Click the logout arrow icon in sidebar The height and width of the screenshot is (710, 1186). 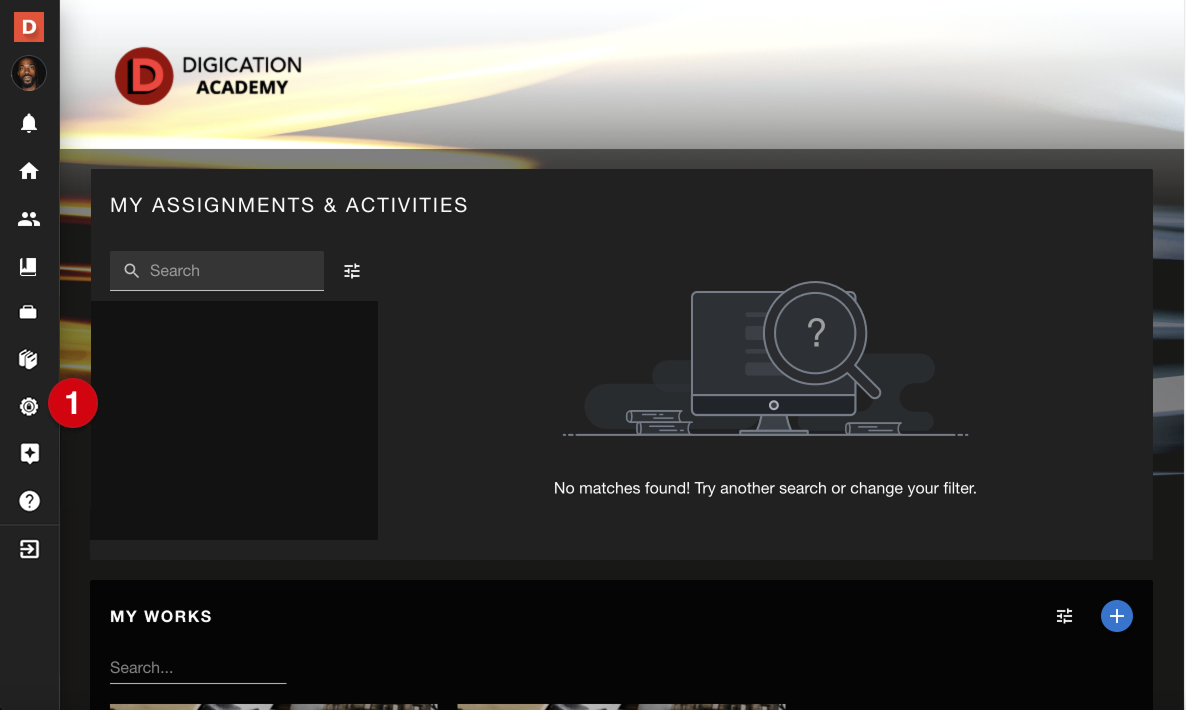click(x=29, y=549)
